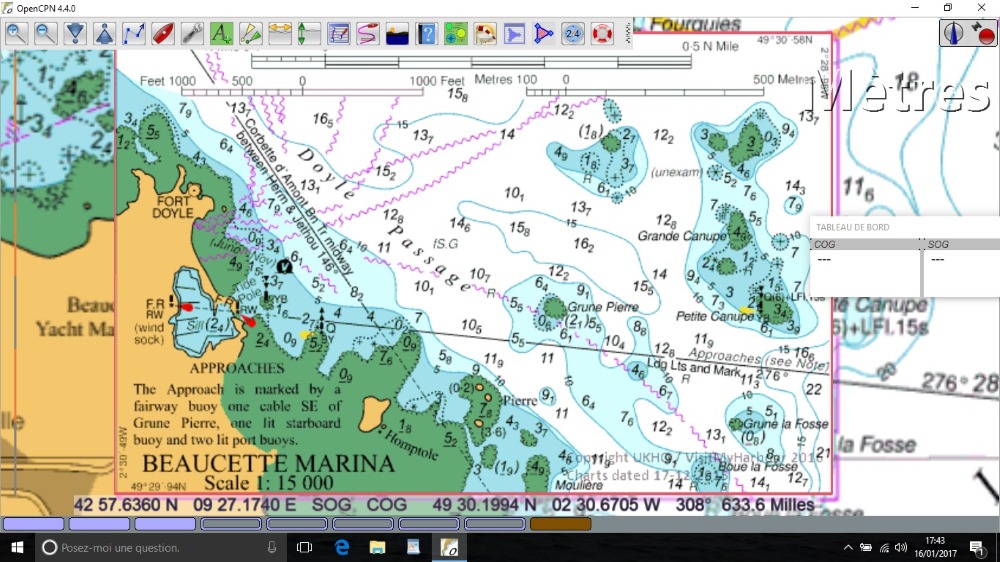1000x562 pixels.
Task: Expand hidden system tray icons chevron
Action: (848, 547)
